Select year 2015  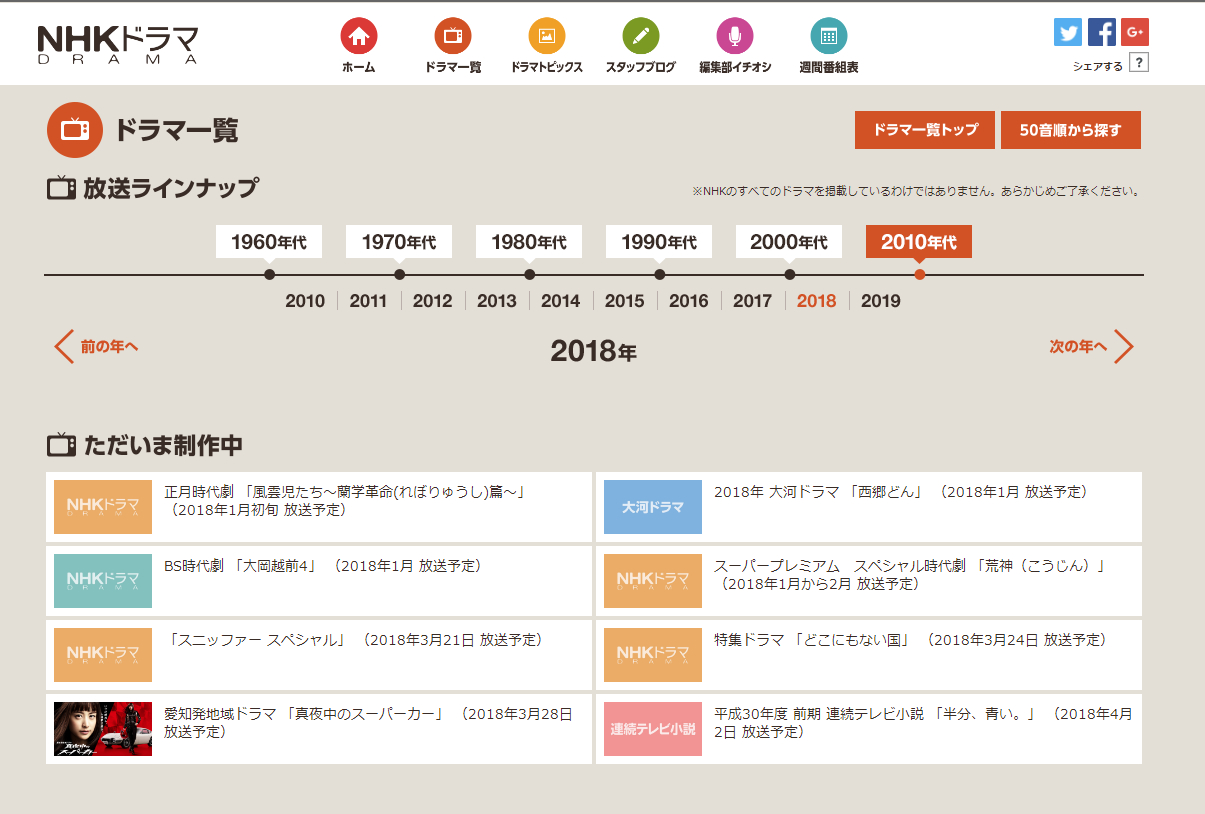625,301
